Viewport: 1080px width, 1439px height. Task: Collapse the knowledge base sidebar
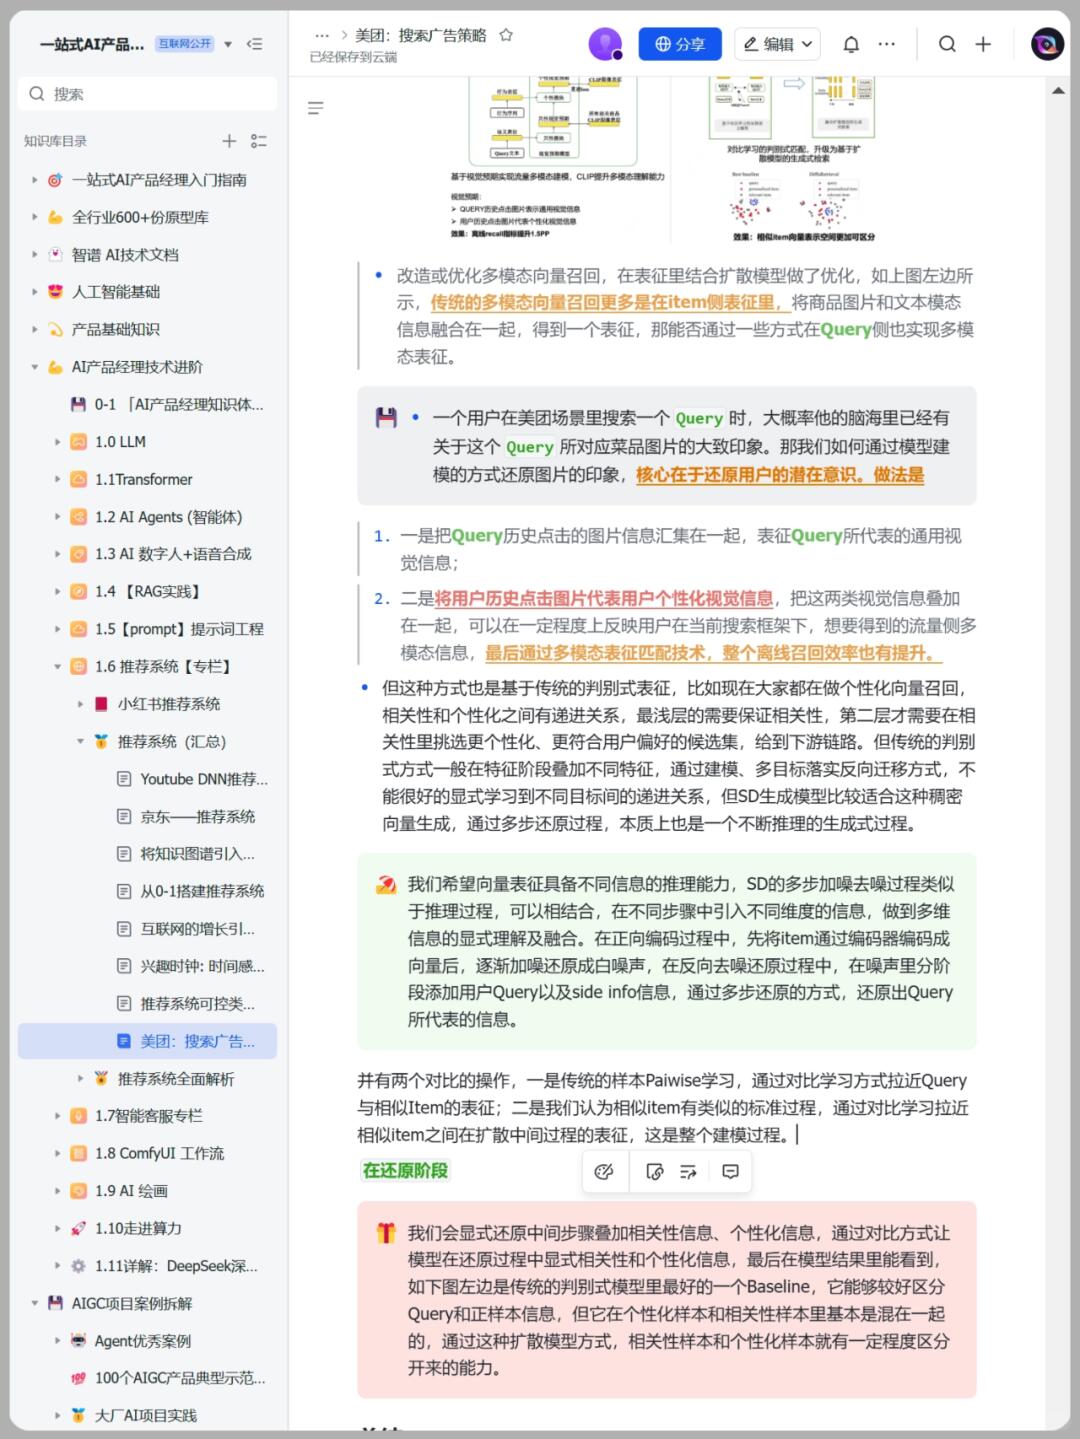click(x=255, y=44)
